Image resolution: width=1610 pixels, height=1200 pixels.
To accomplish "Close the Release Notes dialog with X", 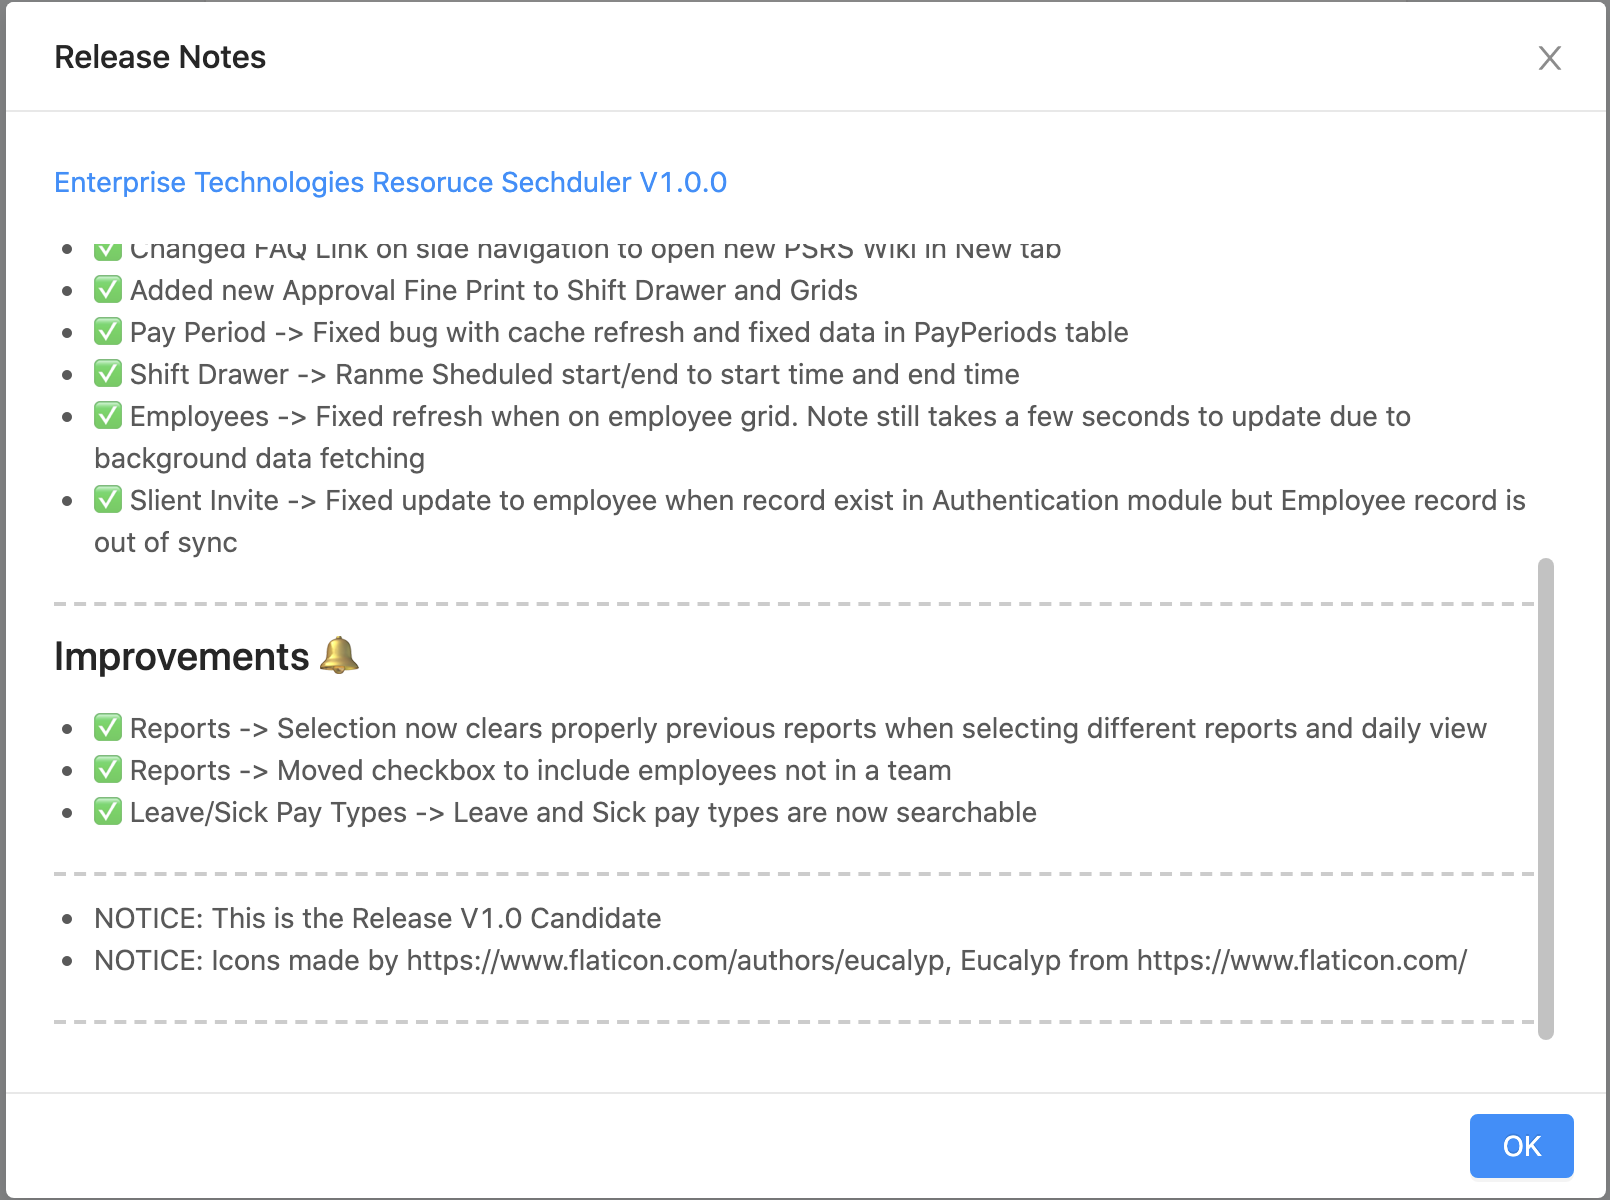I will pyautogui.click(x=1549, y=58).
